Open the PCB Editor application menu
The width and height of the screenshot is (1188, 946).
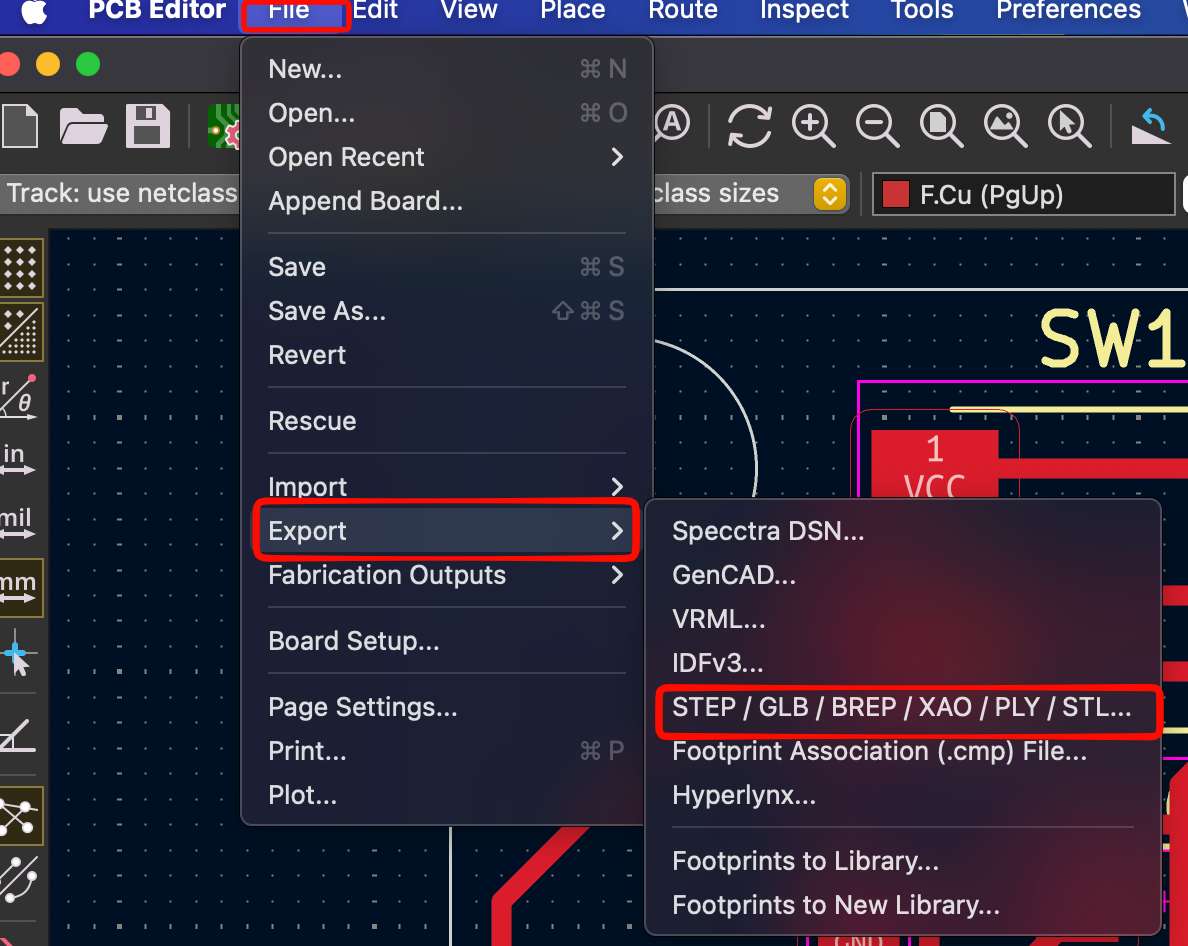157,11
